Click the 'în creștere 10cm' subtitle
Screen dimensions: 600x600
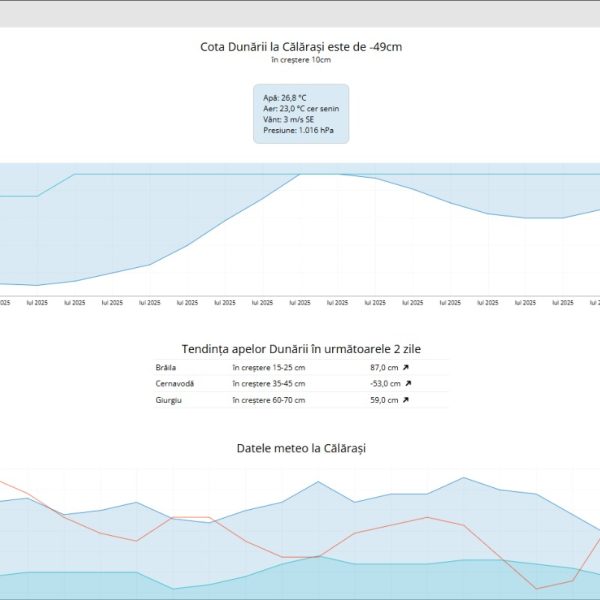tap(301, 60)
